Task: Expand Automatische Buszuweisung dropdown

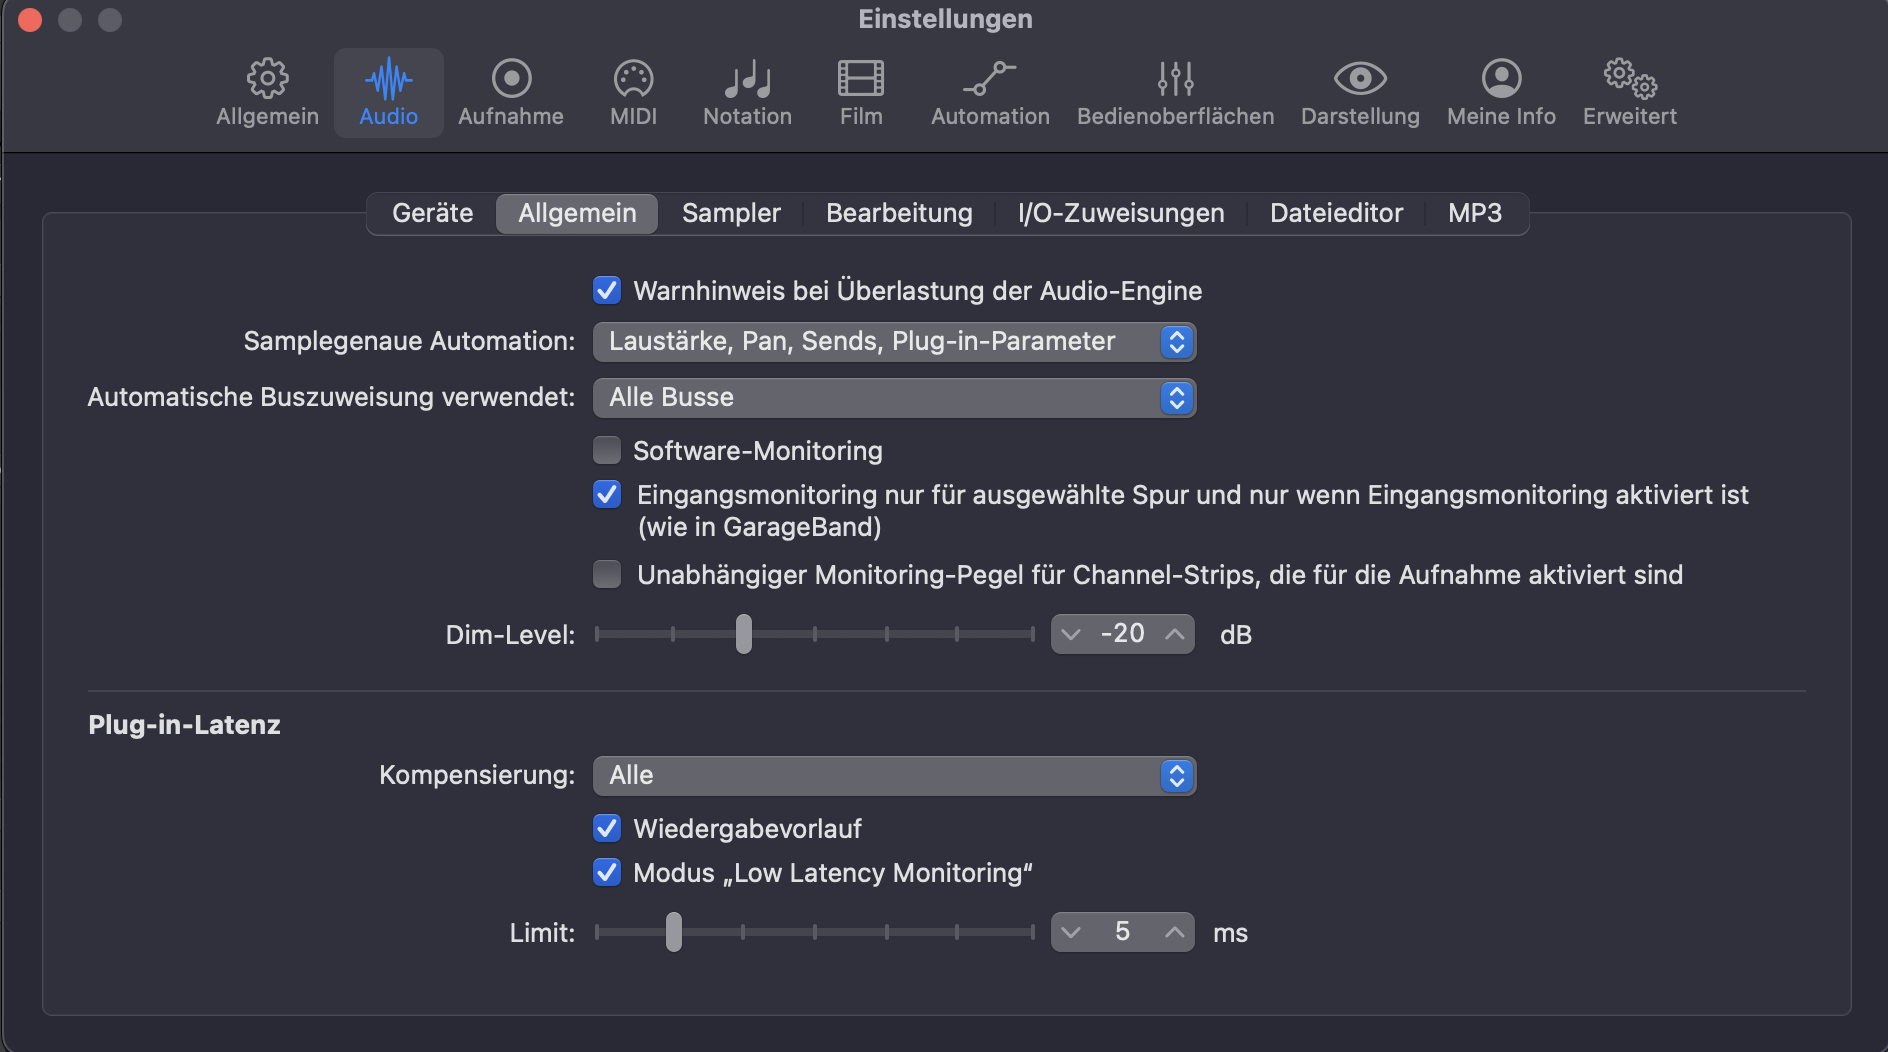Action: pyautogui.click(x=894, y=398)
